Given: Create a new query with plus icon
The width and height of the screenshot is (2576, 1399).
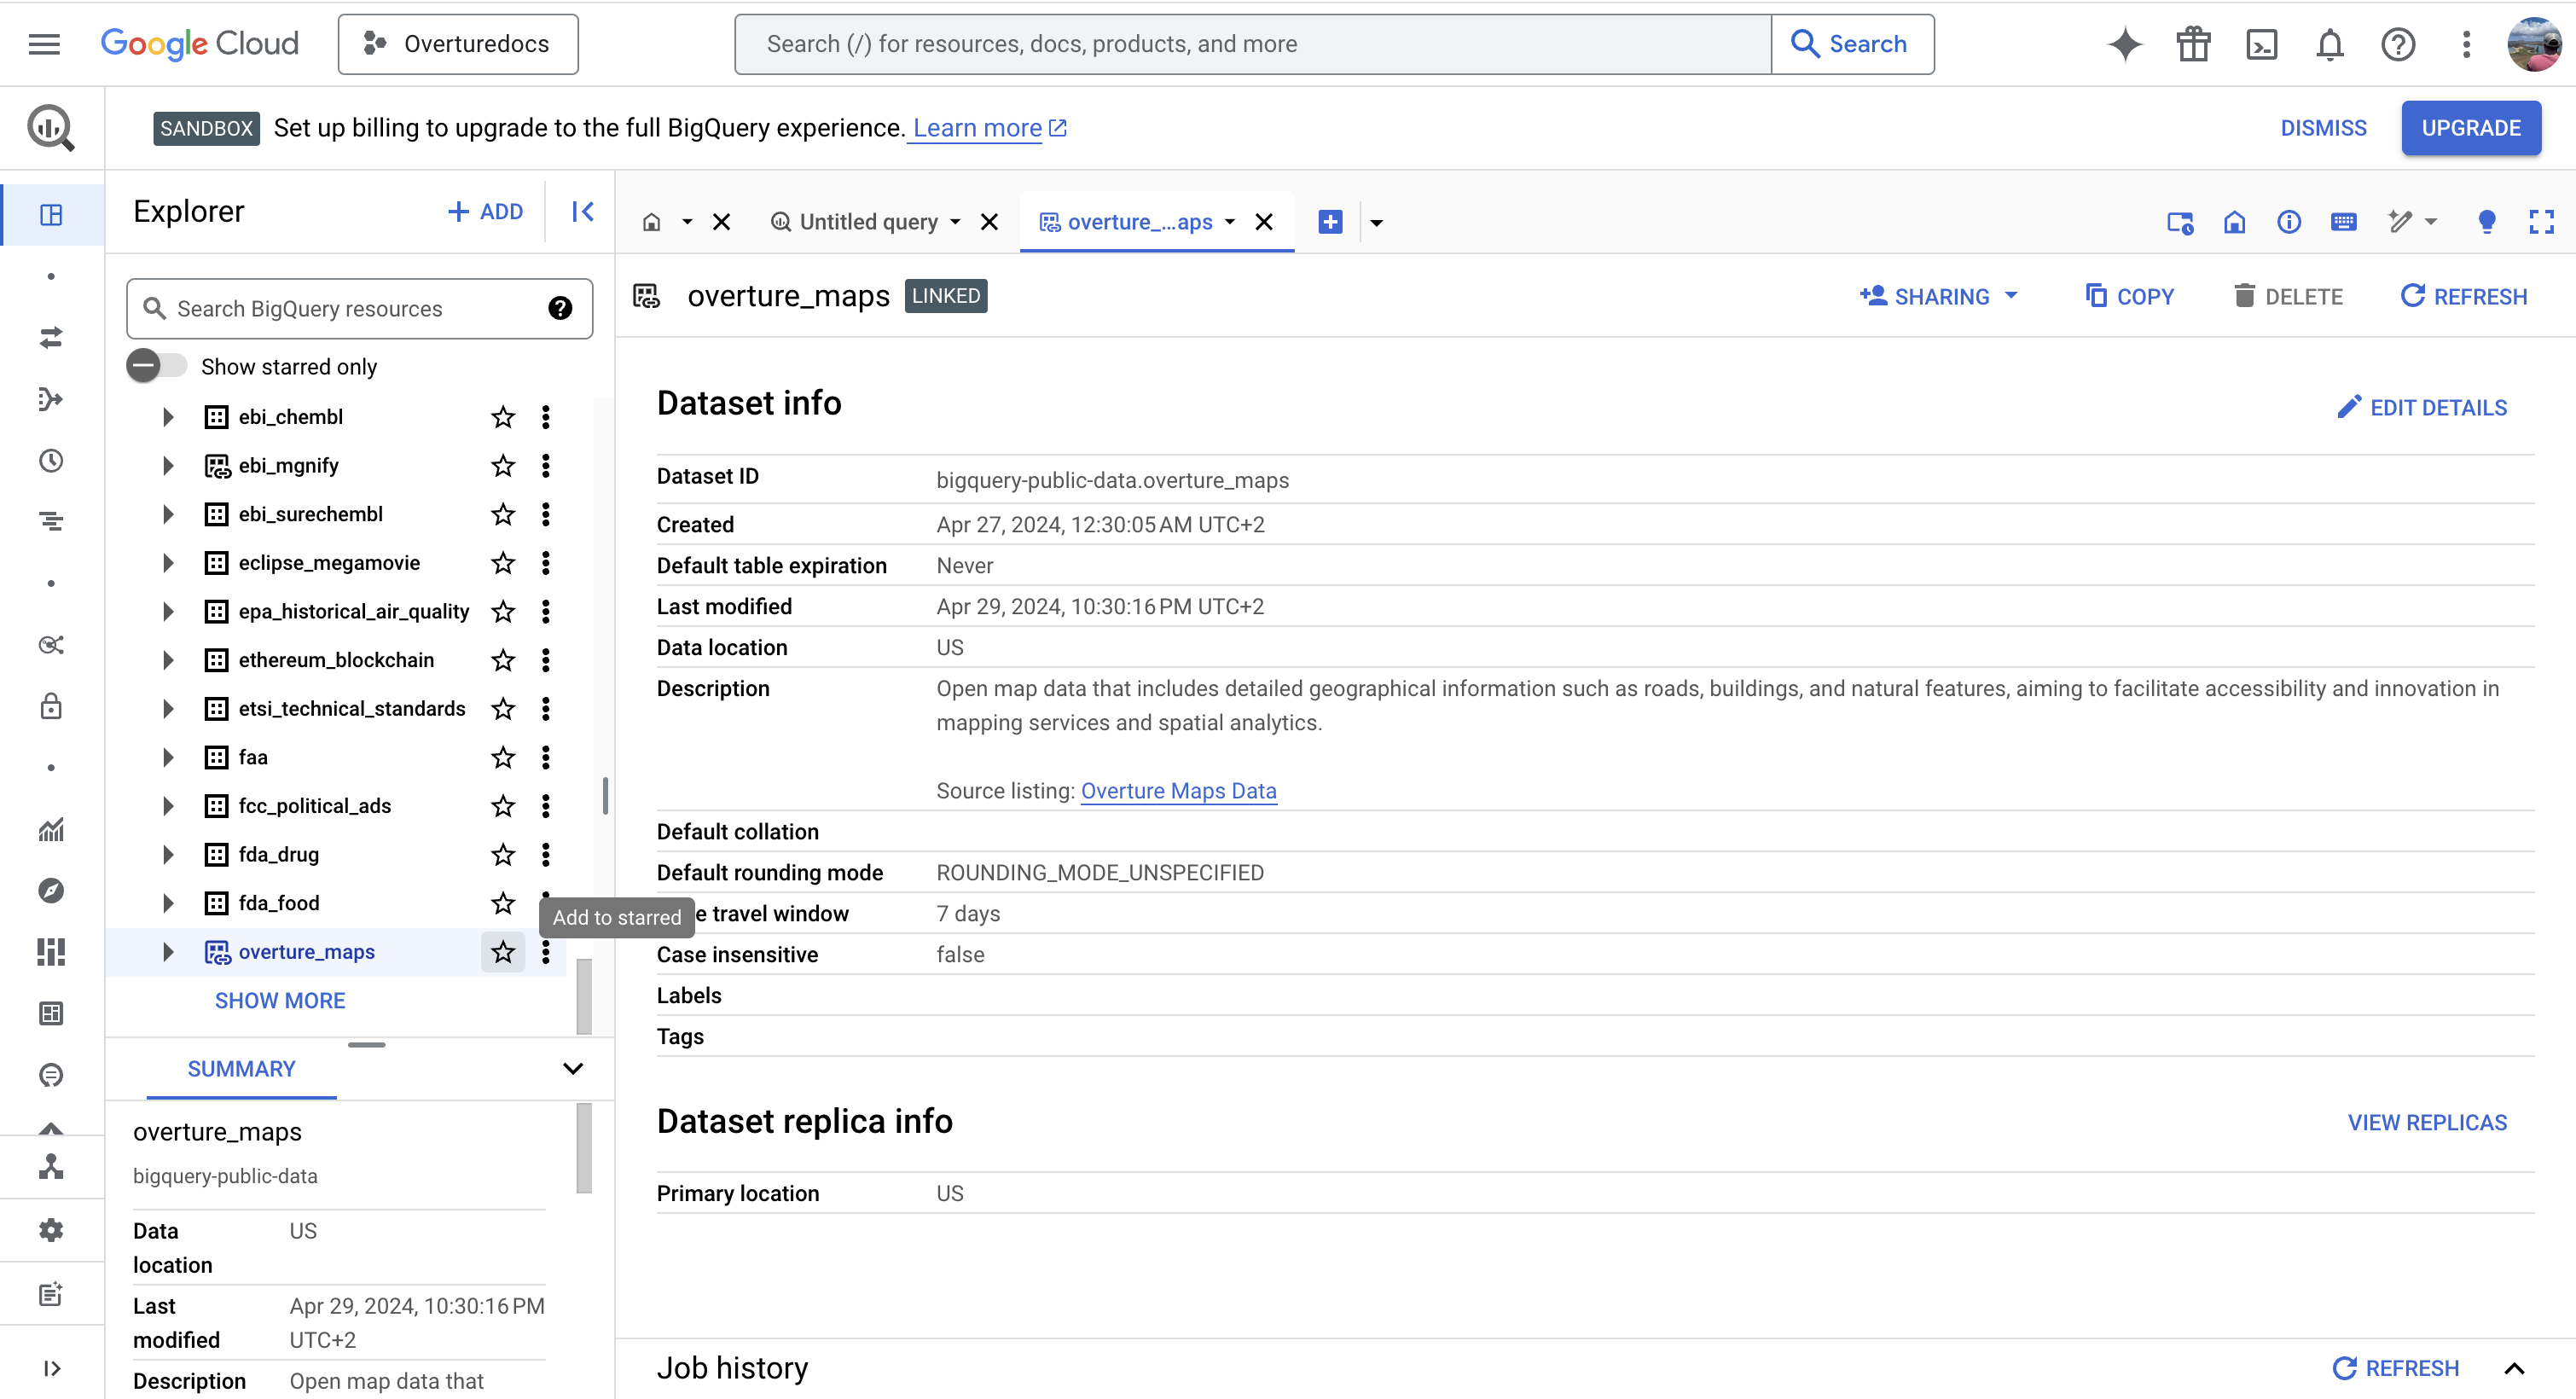Looking at the screenshot, I should (x=1330, y=222).
